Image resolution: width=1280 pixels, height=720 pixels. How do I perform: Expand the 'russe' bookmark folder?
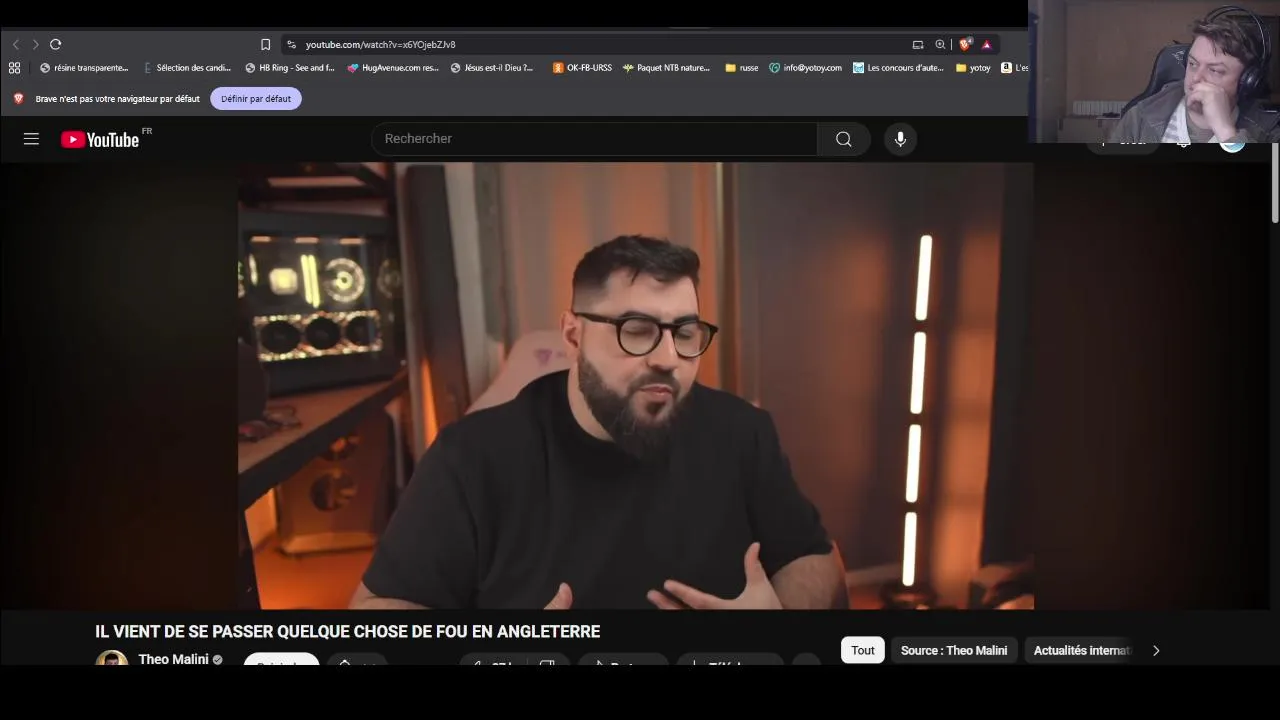[x=742, y=68]
